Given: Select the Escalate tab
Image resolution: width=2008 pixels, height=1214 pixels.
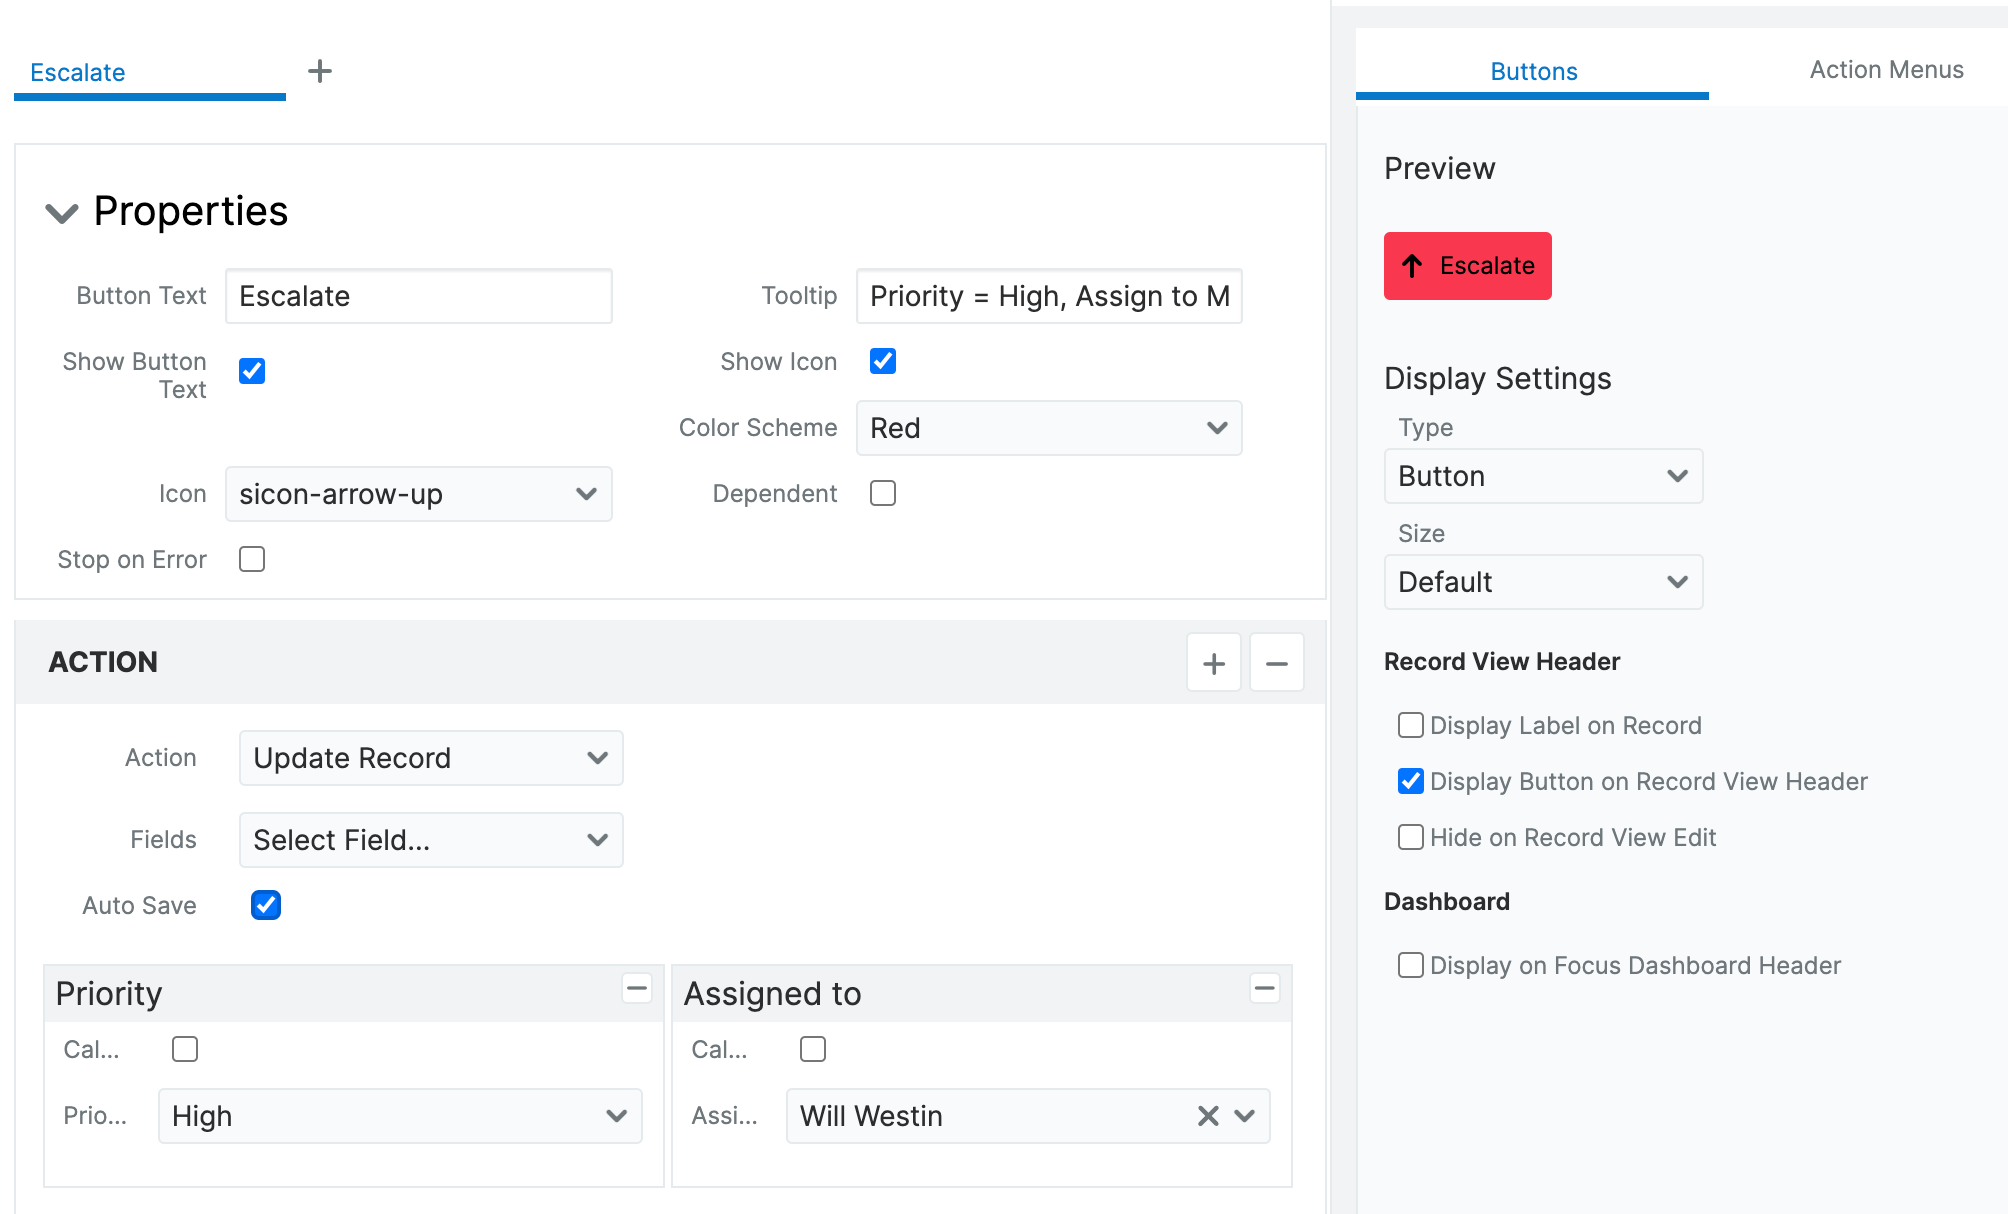Looking at the screenshot, I should [x=78, y=71].
